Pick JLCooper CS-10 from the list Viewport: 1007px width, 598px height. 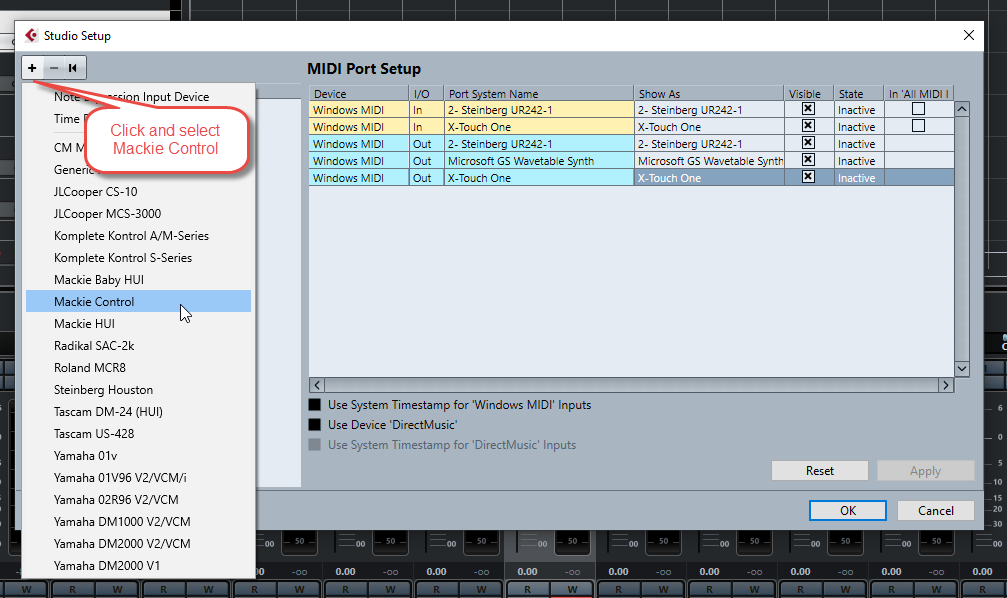click(138, 191)
